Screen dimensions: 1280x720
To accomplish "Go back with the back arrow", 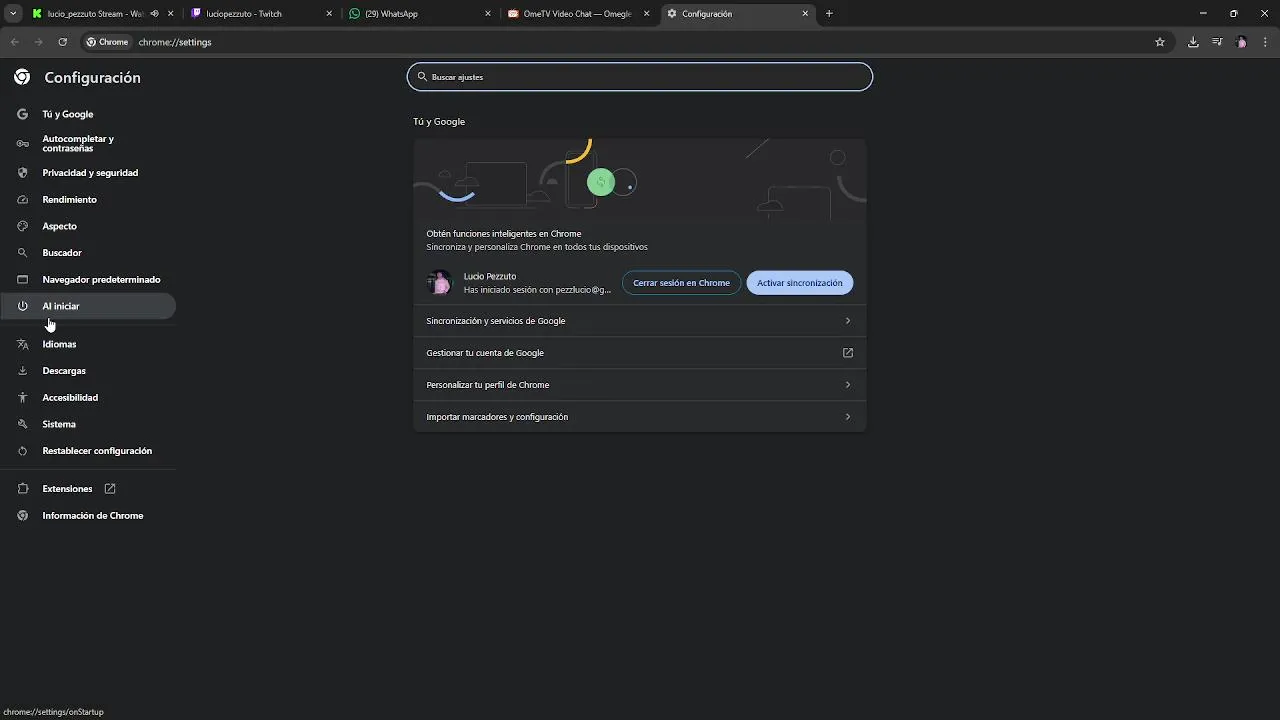I will coord(14,42).
